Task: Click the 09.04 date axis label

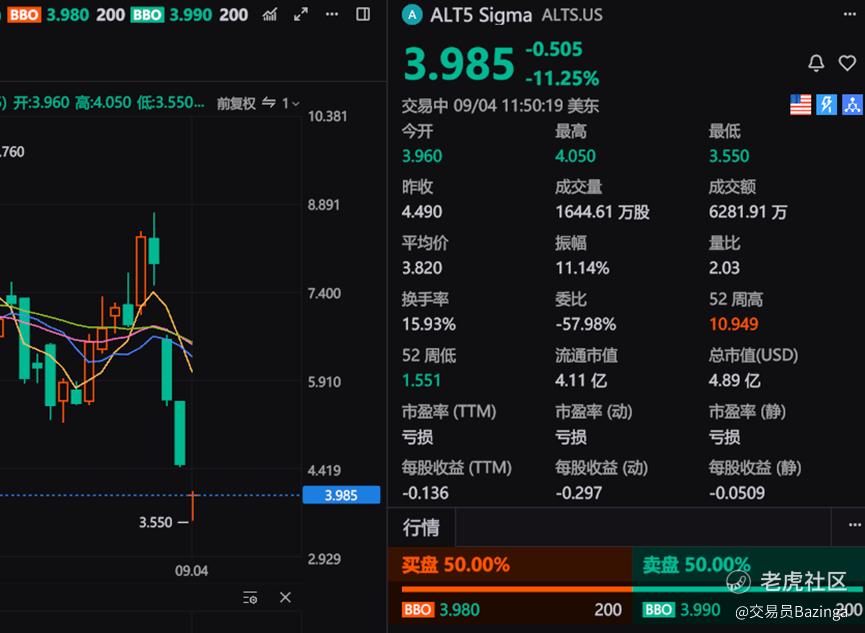Action: pyautogui.click(x=191, y=571)
